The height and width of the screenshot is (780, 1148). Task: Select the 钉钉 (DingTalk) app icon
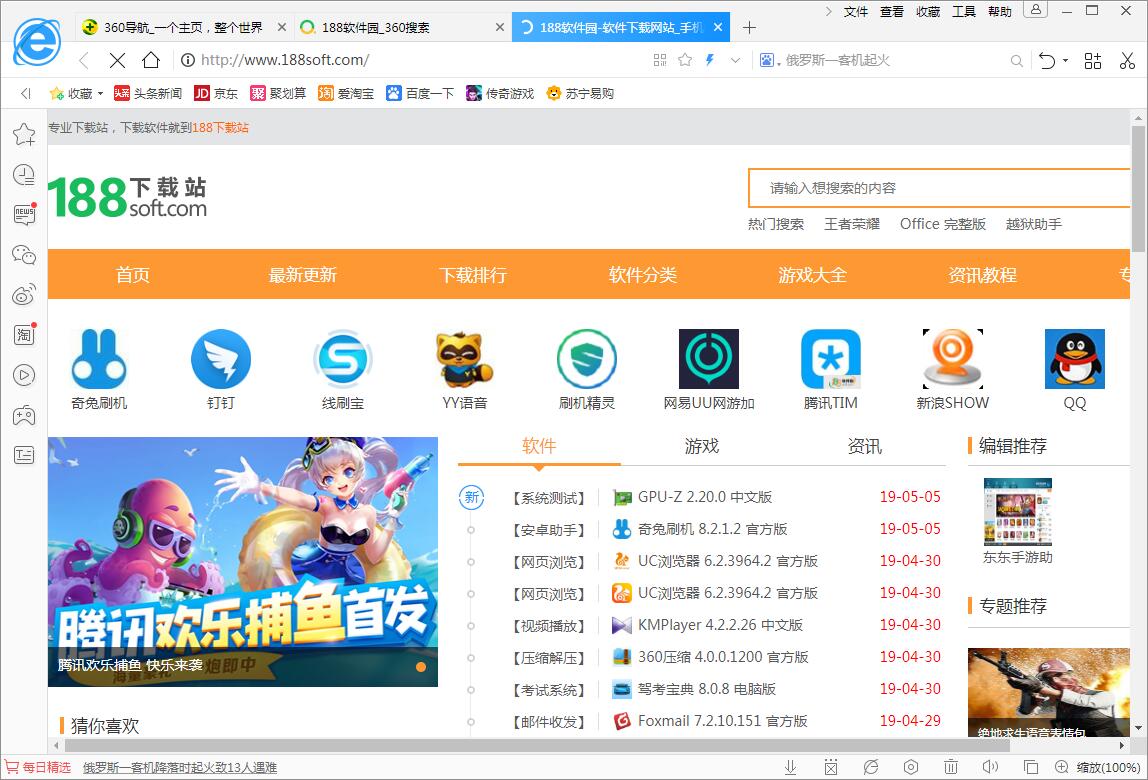tap(221, 358)
